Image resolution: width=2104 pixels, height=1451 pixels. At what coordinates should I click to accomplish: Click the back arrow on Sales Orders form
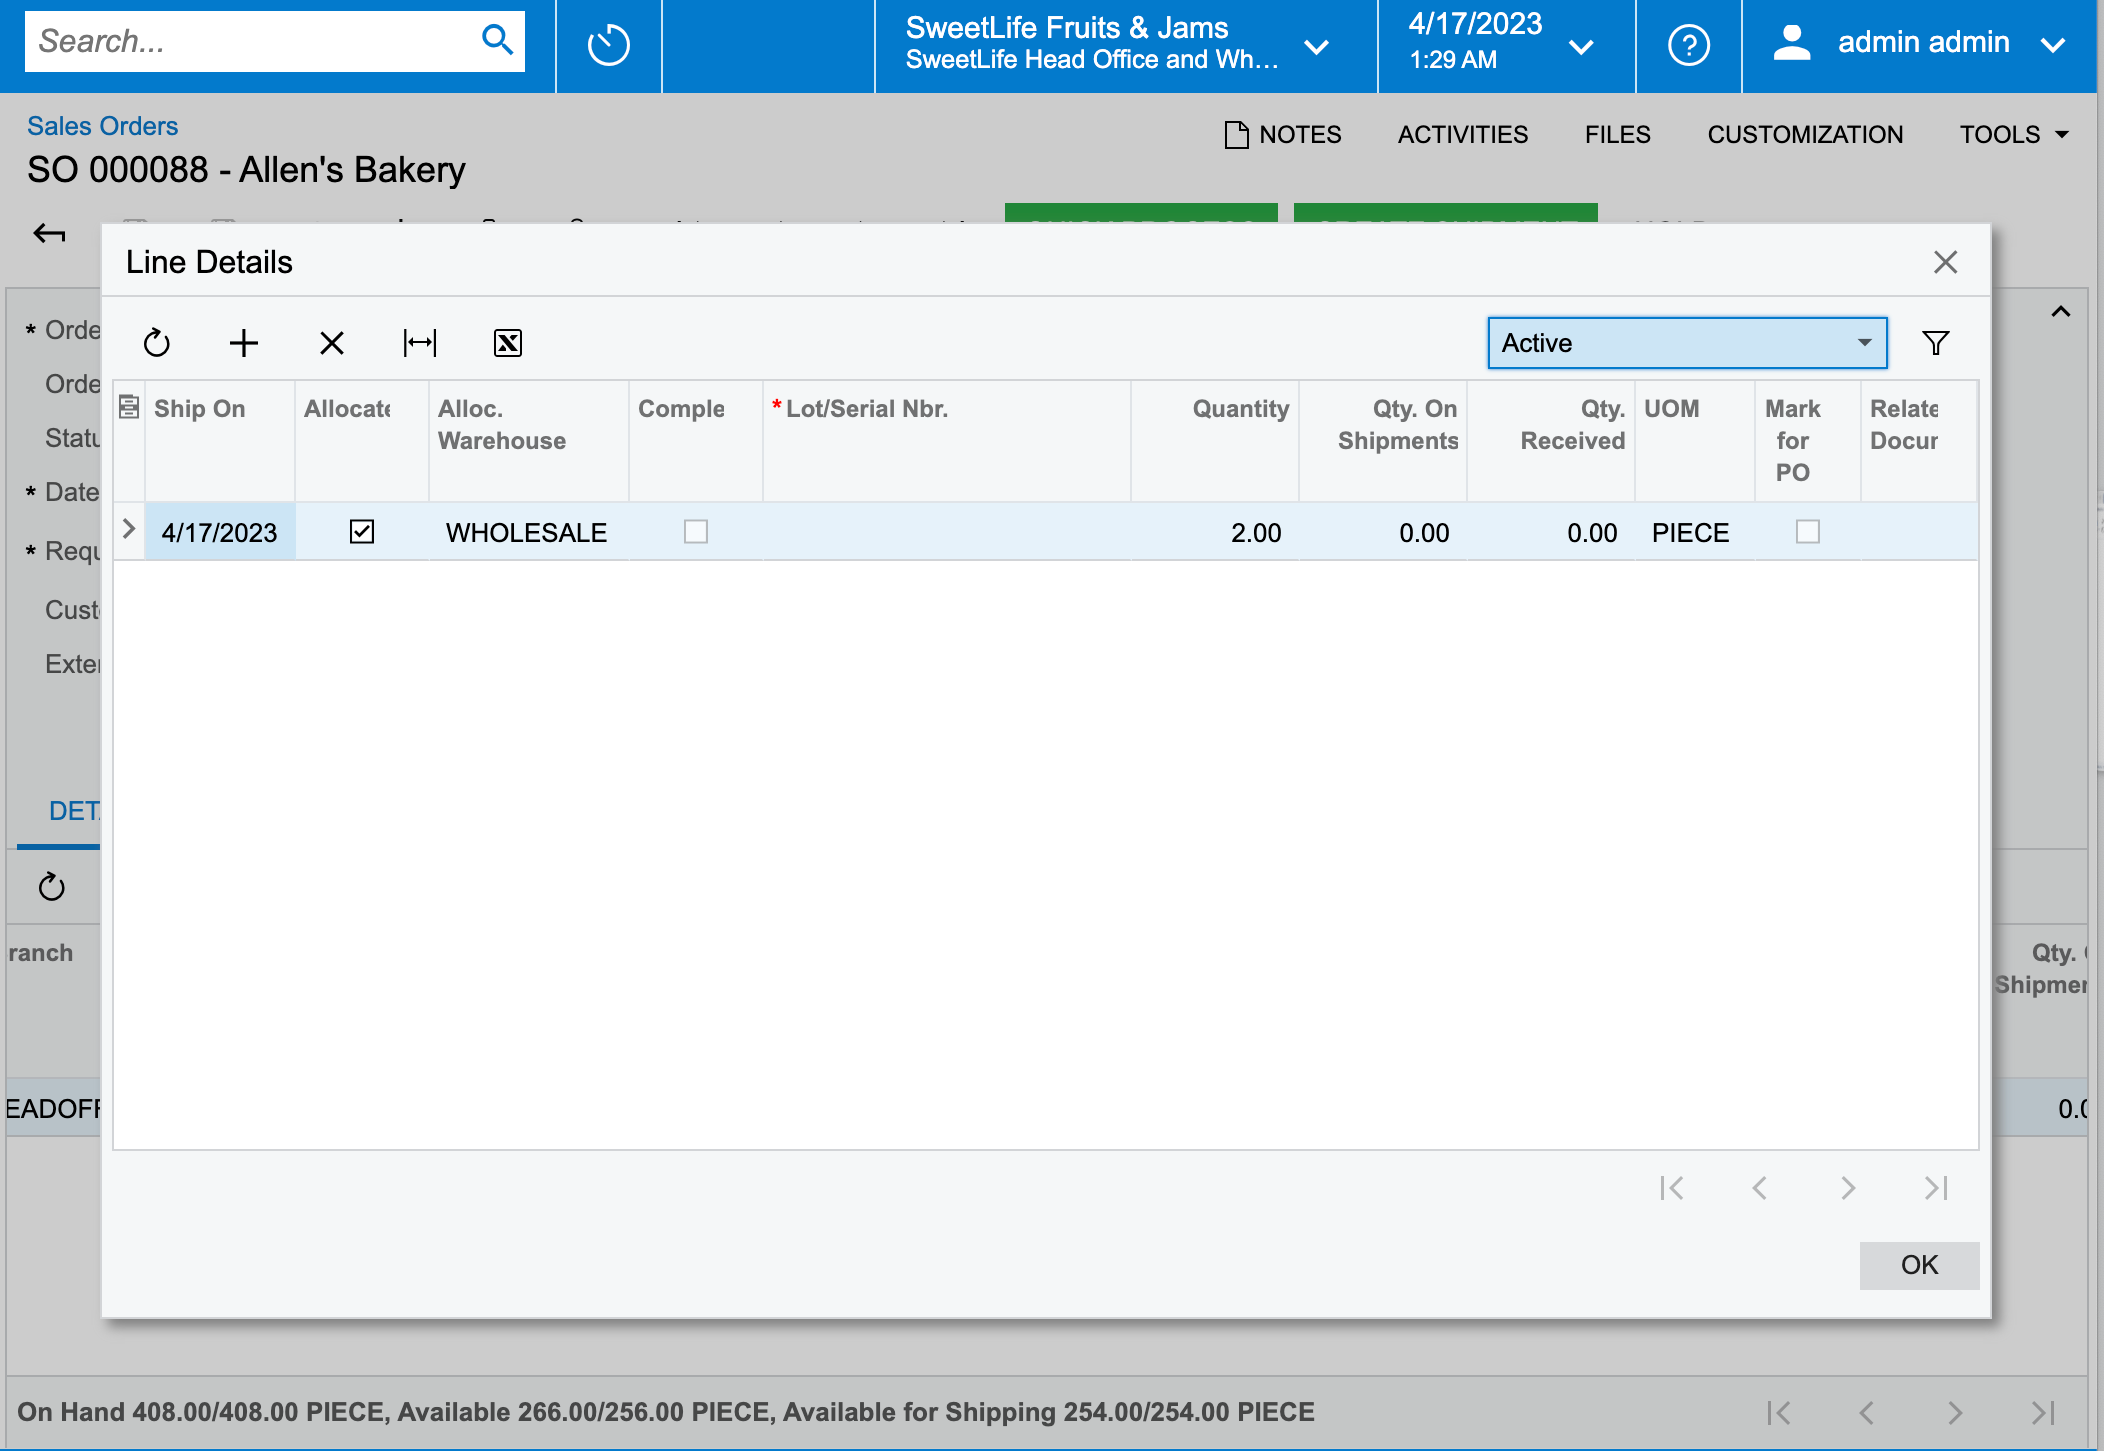coord(49,233)
